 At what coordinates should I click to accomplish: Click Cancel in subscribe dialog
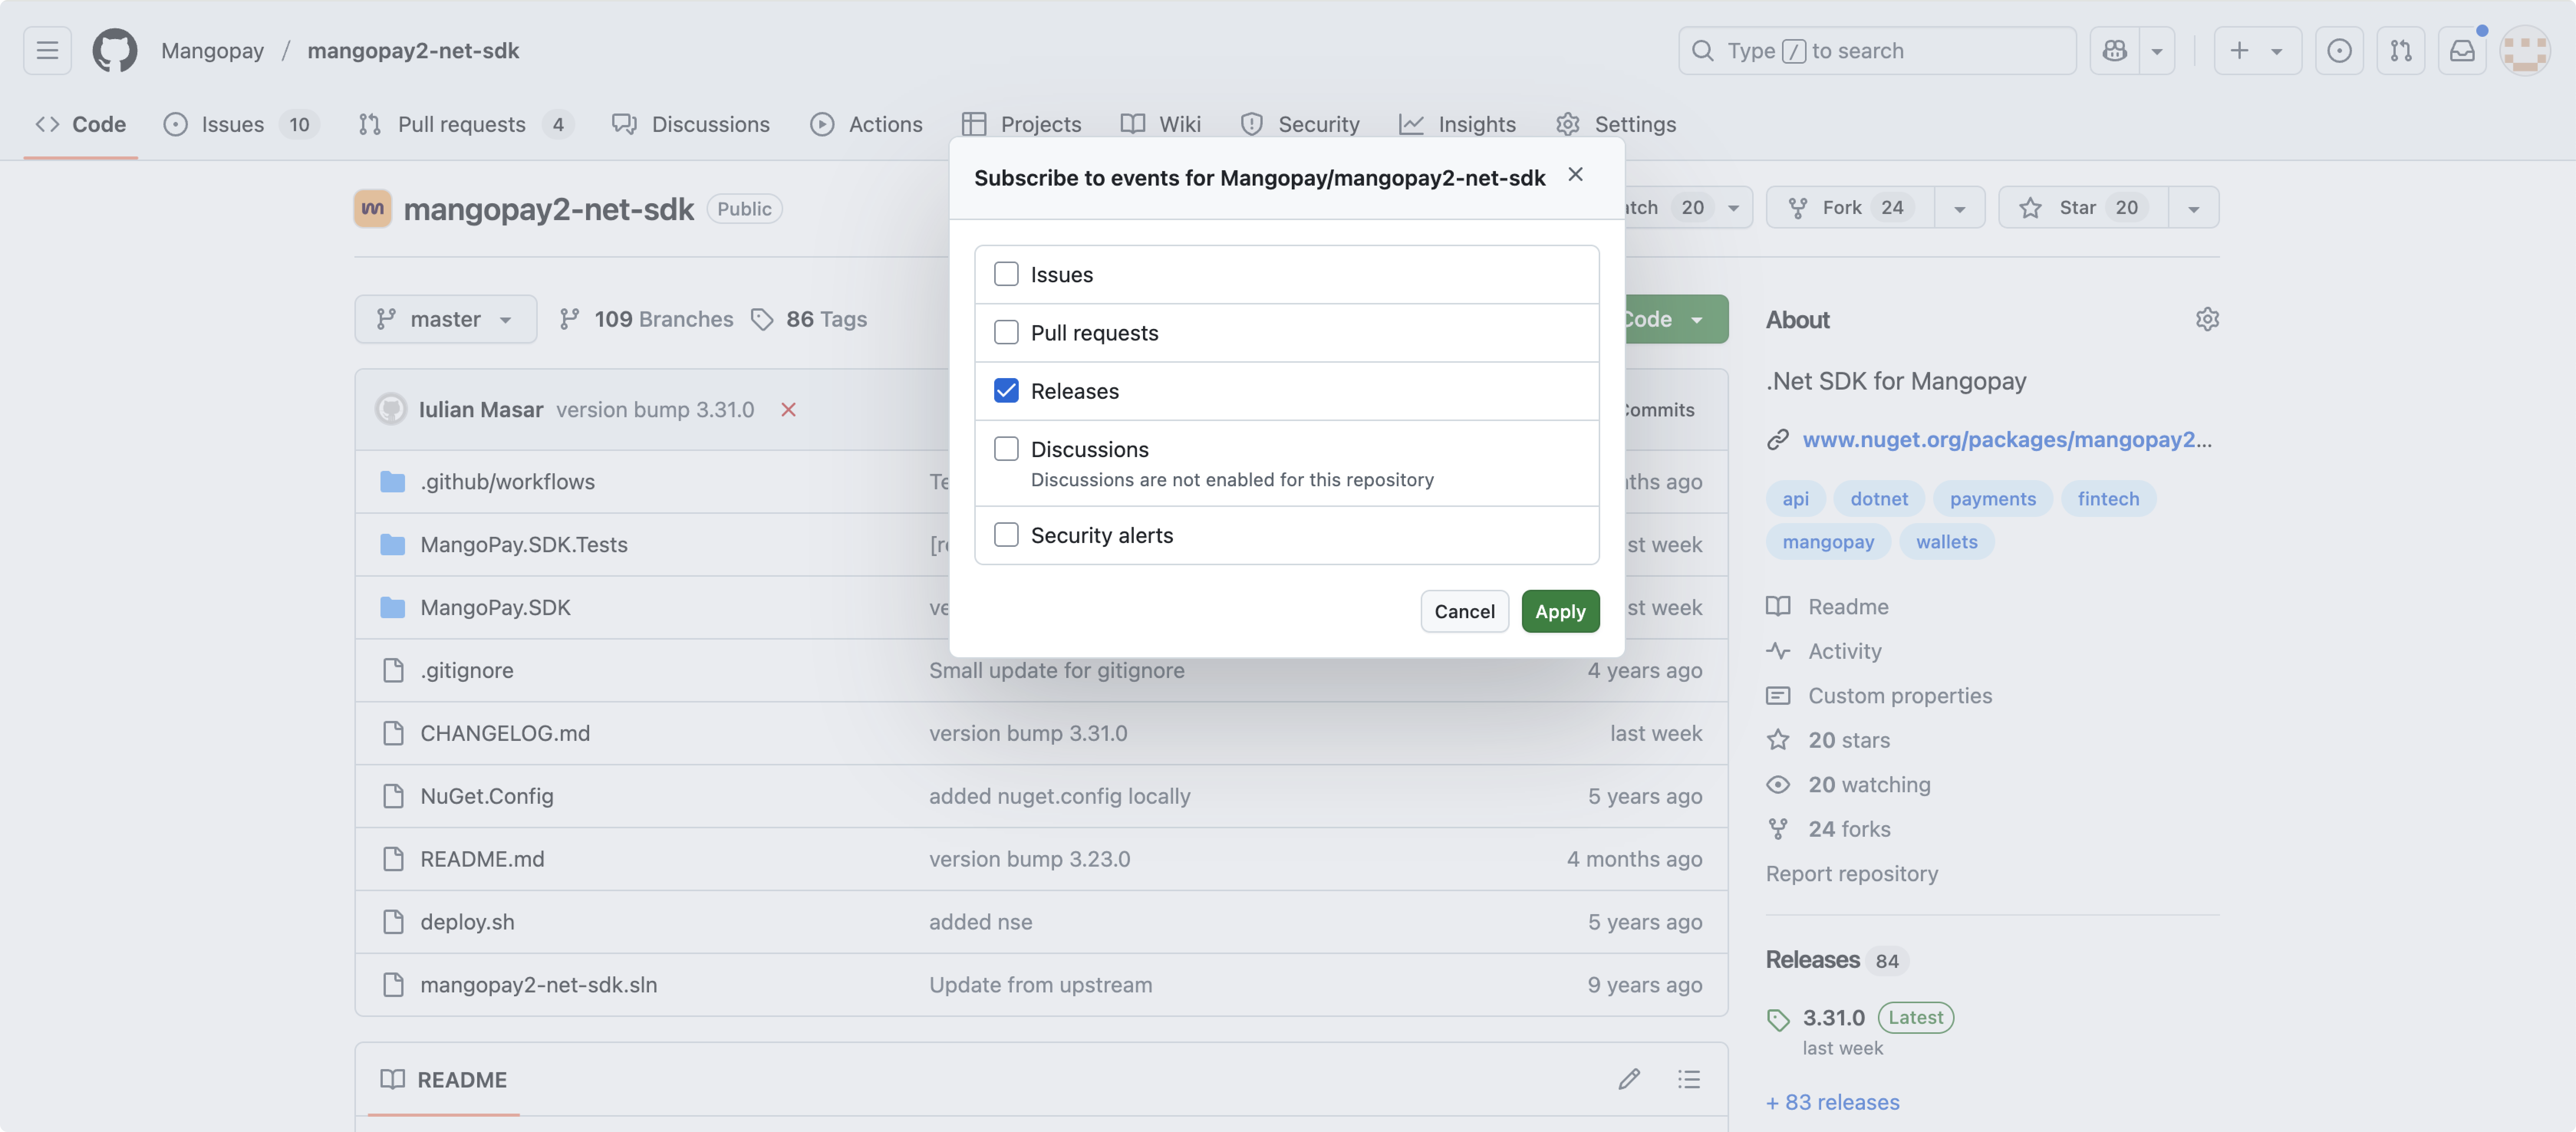coord(1464,611)
